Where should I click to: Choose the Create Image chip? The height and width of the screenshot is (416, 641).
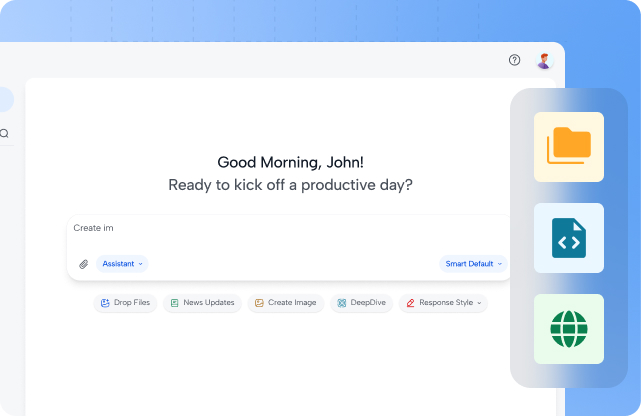pos(286,303)
